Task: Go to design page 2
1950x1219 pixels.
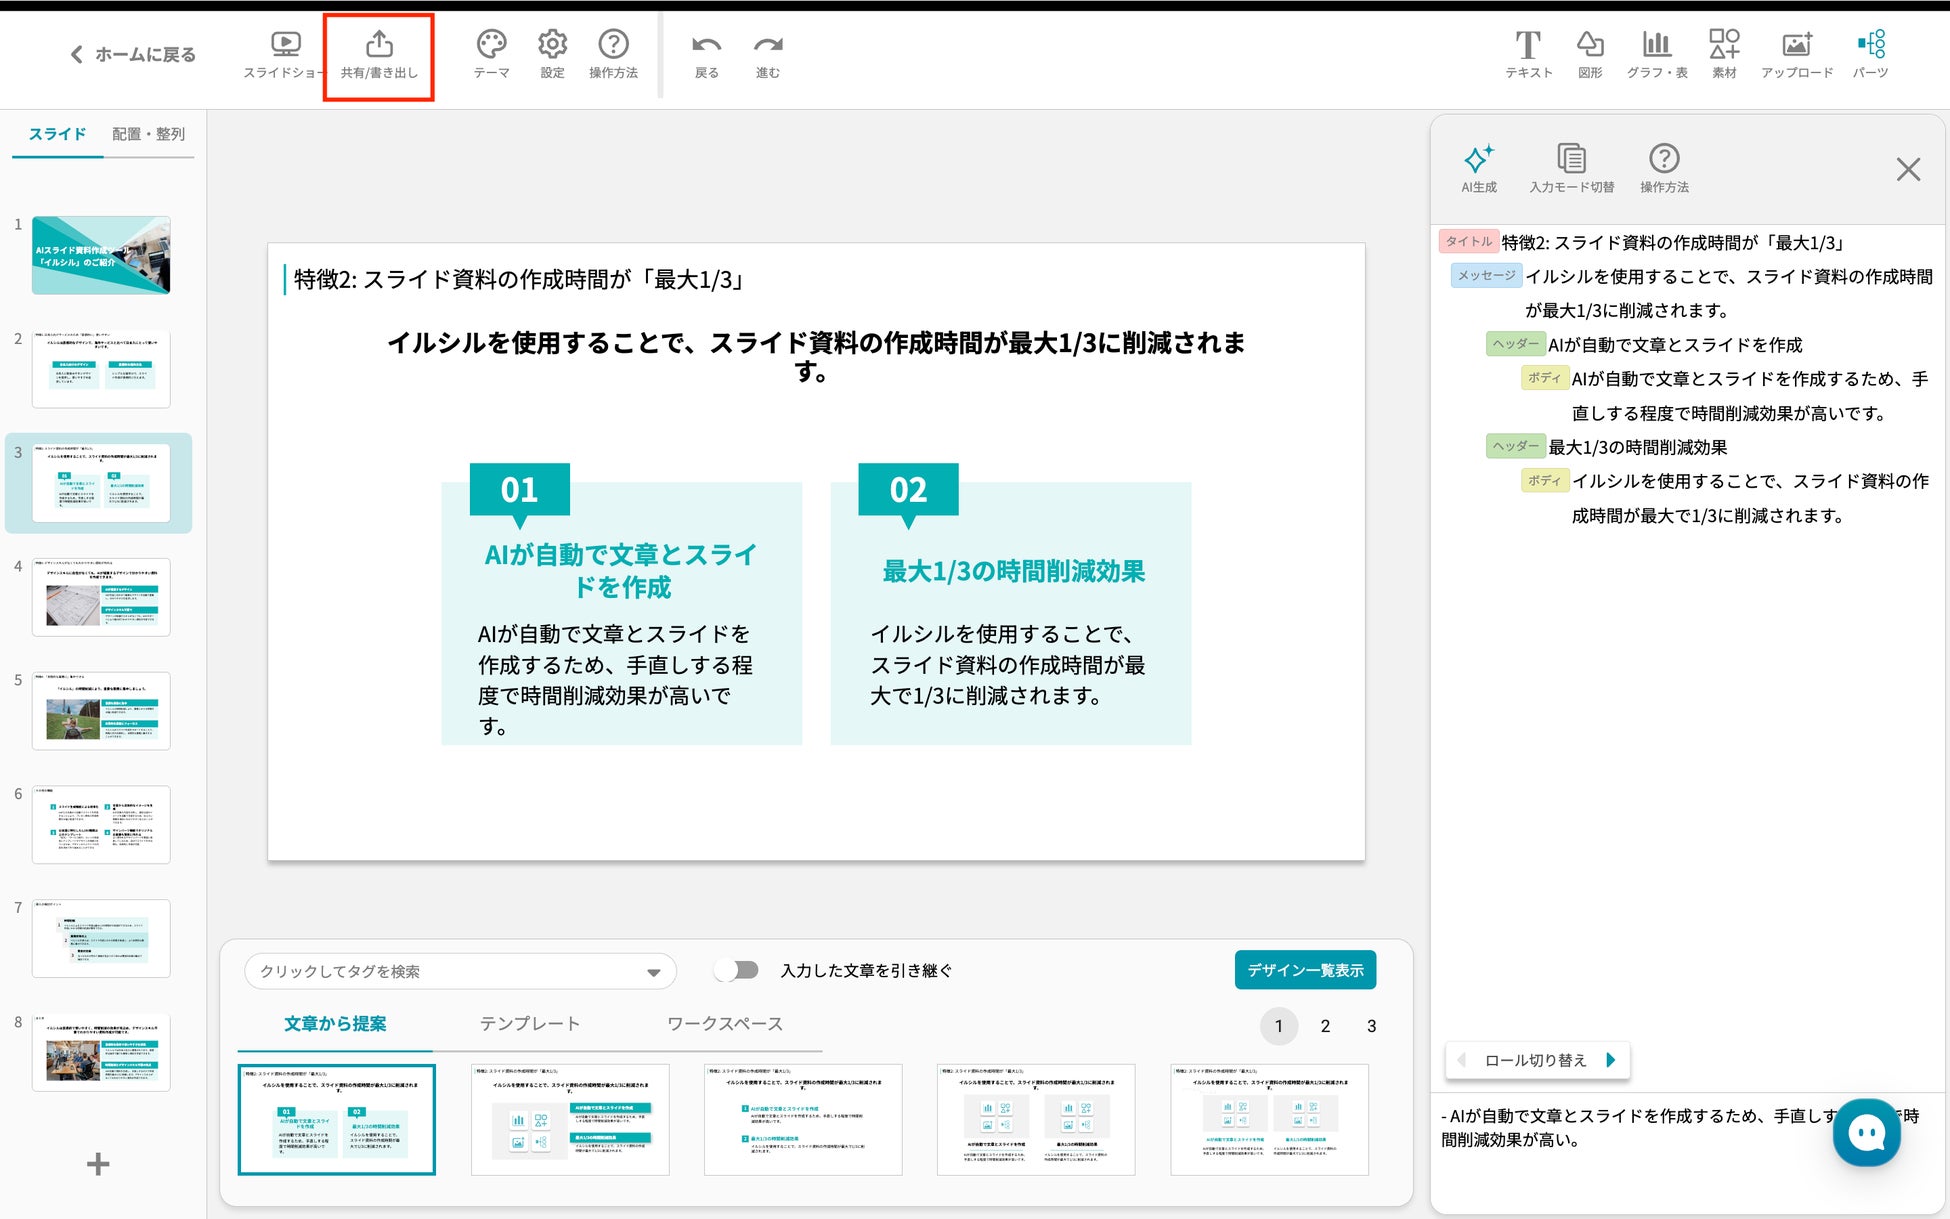Action: [x=1325, y=1026]
